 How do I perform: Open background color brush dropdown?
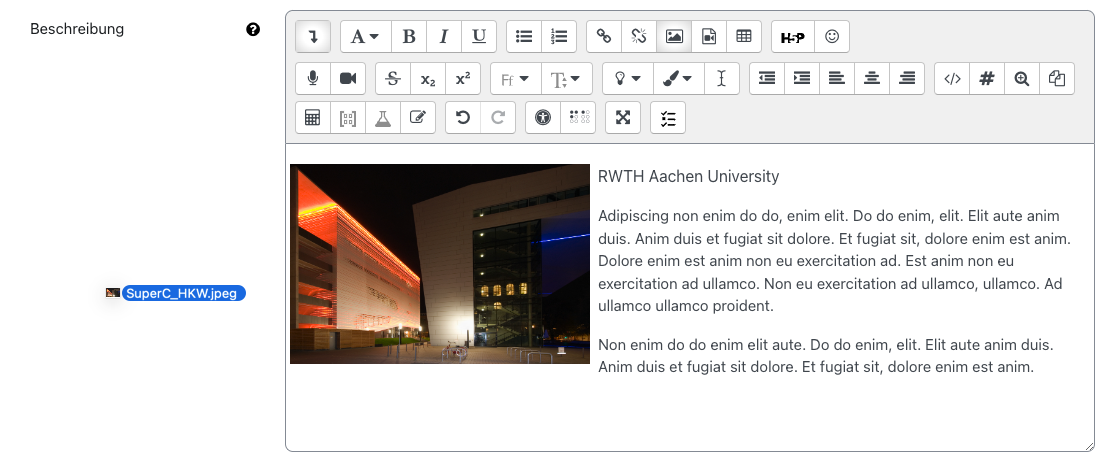click(x=678, y=78)
